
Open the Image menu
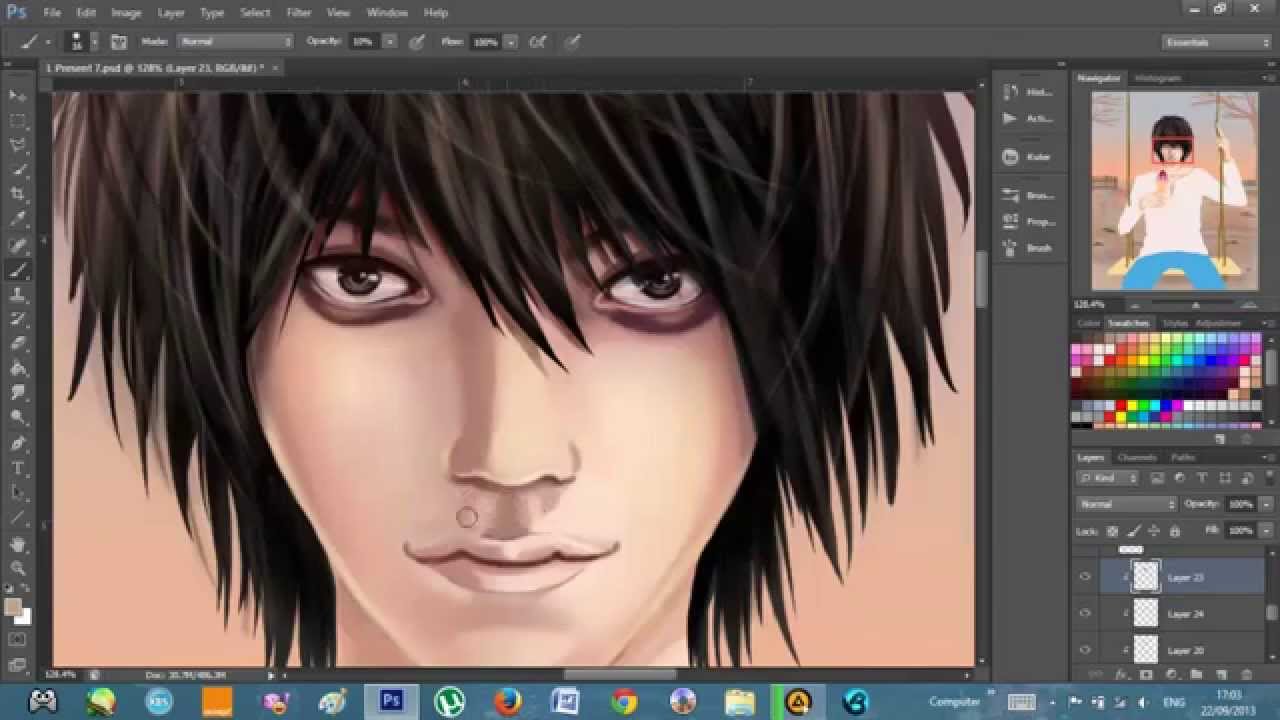pyautogui.click(x=126, y=13)
